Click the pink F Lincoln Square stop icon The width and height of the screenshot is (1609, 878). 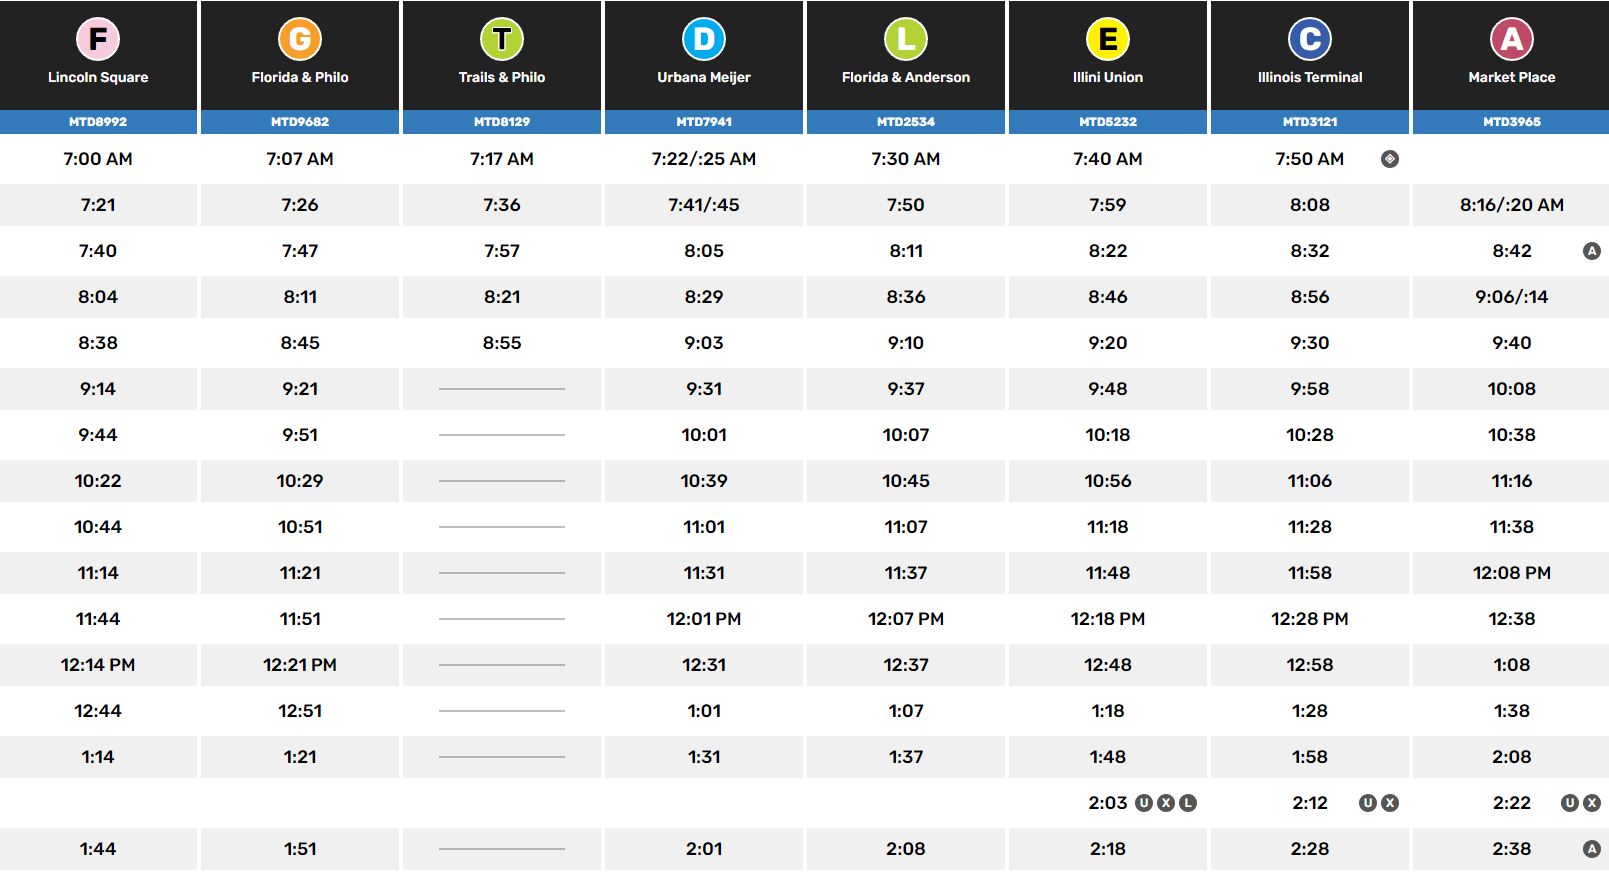[x=98, y=40]
